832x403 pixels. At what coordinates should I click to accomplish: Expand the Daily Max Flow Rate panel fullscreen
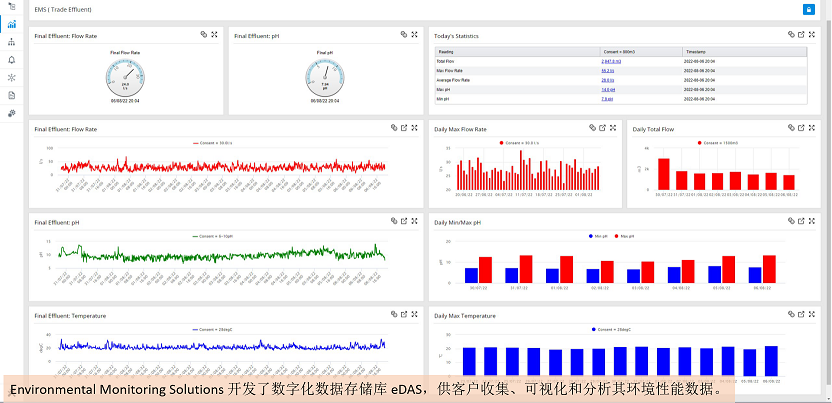pyautogui.click(x=613, y=128)
